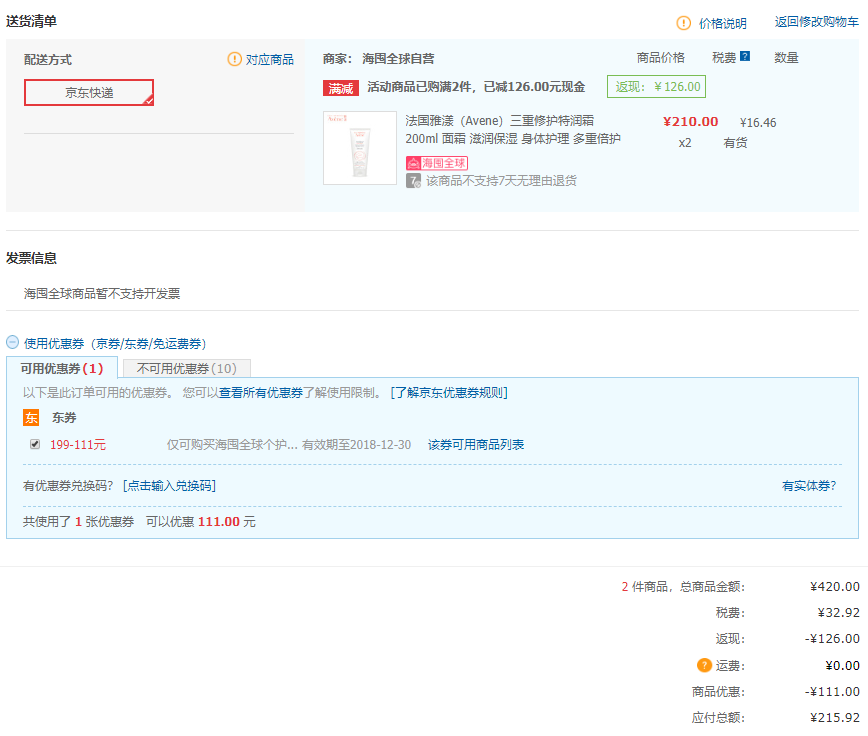Open 该券可用商品列表 link
Image resolution: width=868 pixels, height=736 pixels.
click(476, 444)
